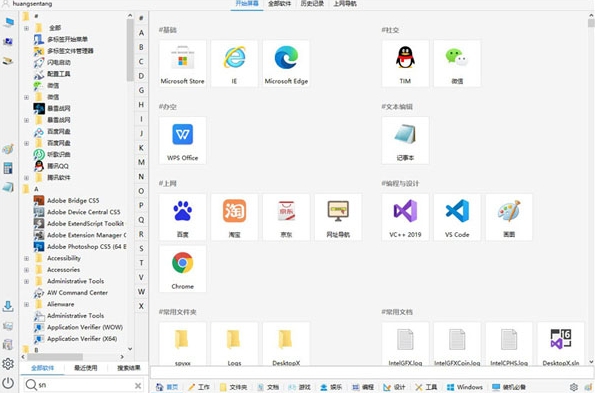Expand the 百度网盘 folder node
Screen dimensions: 595x393
coord(26,143)
